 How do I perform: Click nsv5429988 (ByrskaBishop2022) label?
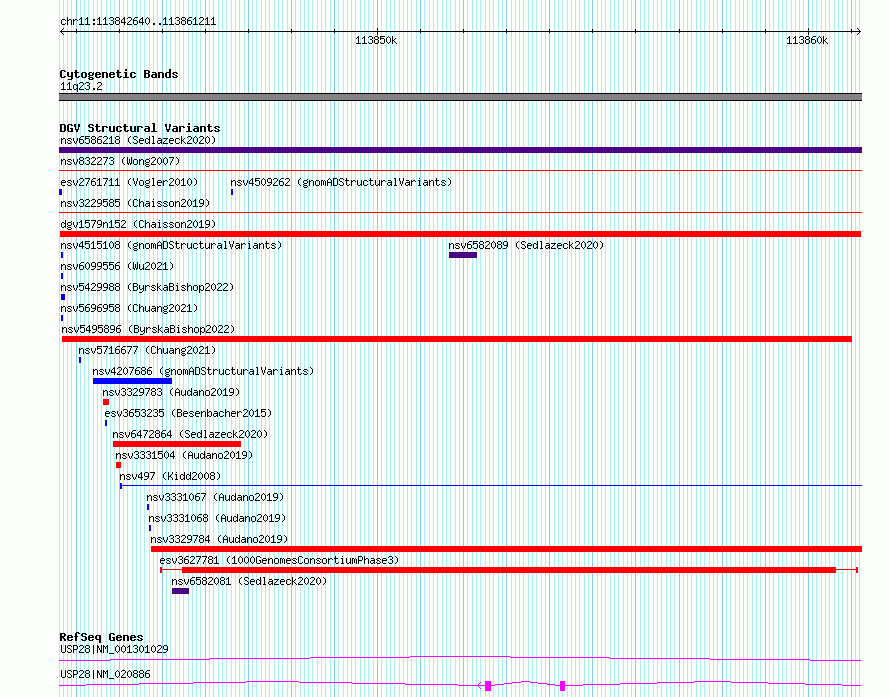tap(147, 287)
